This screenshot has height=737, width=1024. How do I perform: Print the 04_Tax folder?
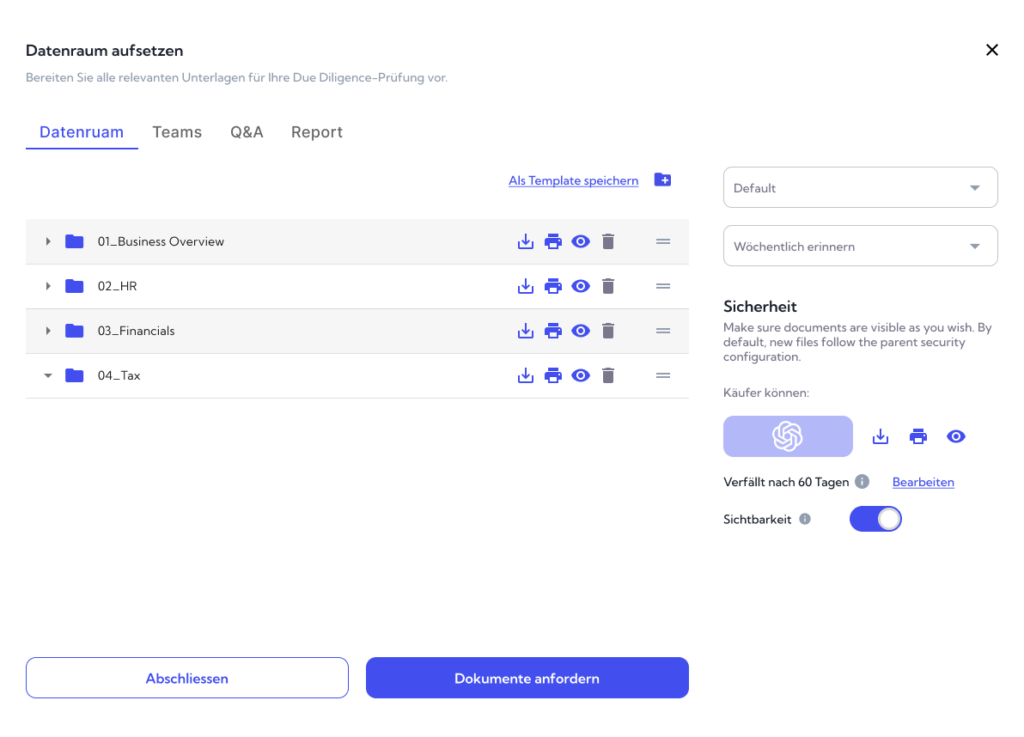tap(552, 375)
